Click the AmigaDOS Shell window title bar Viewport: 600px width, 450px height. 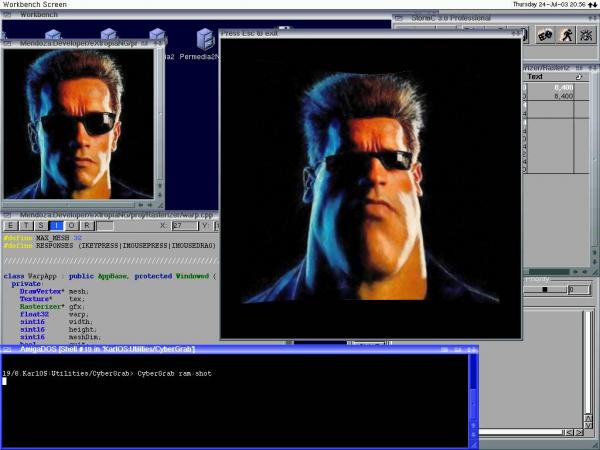(239, 349)
